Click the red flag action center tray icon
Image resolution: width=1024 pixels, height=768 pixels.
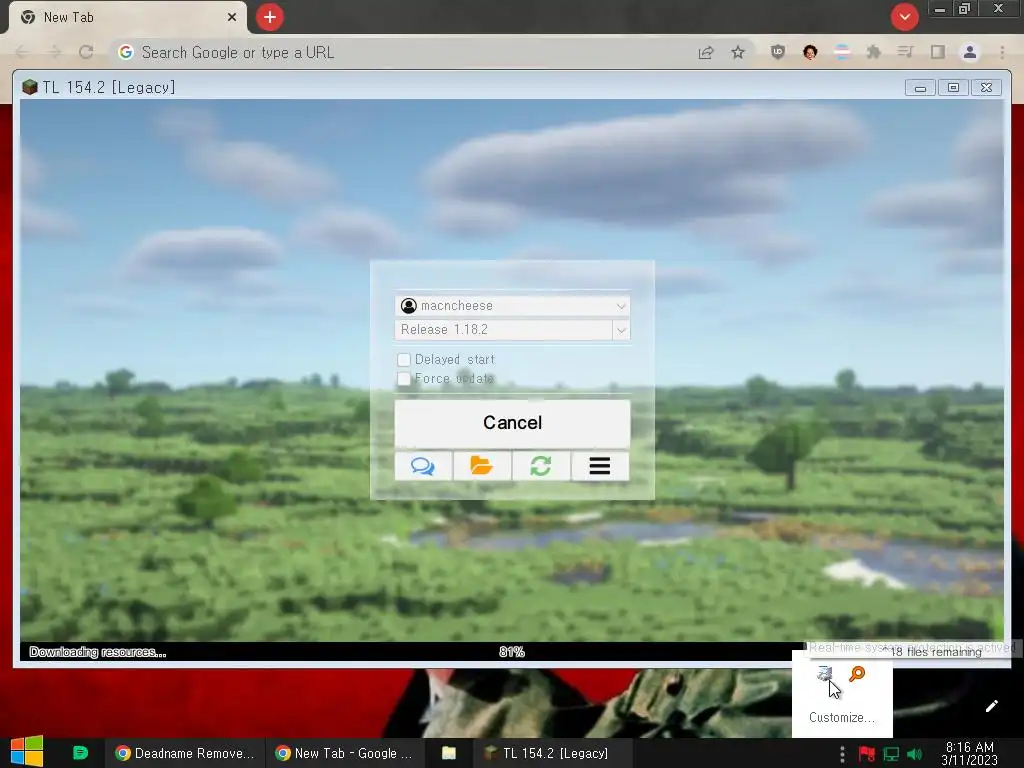coord(867,754)
